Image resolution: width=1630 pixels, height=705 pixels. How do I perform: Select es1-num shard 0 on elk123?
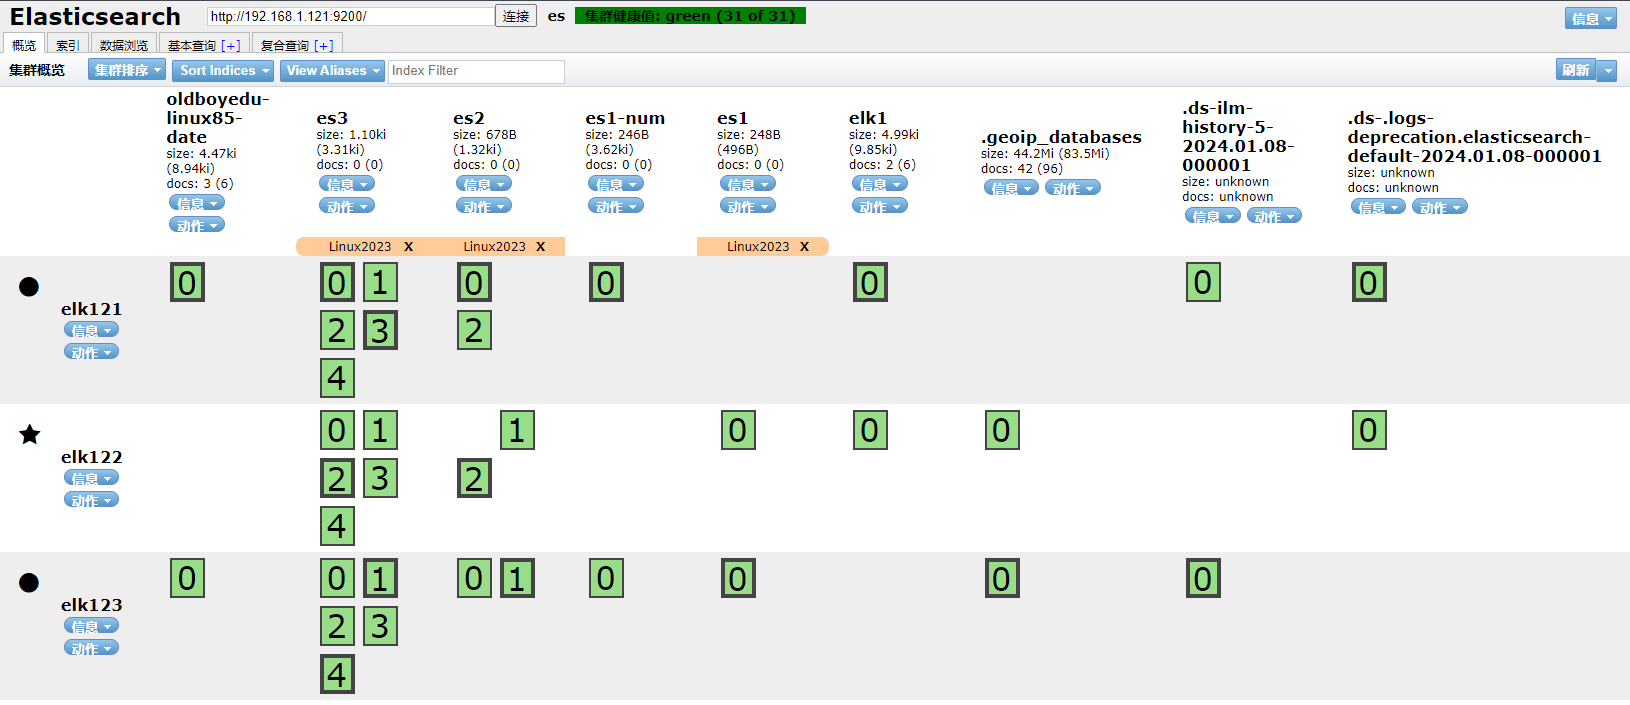coord(606,578)
